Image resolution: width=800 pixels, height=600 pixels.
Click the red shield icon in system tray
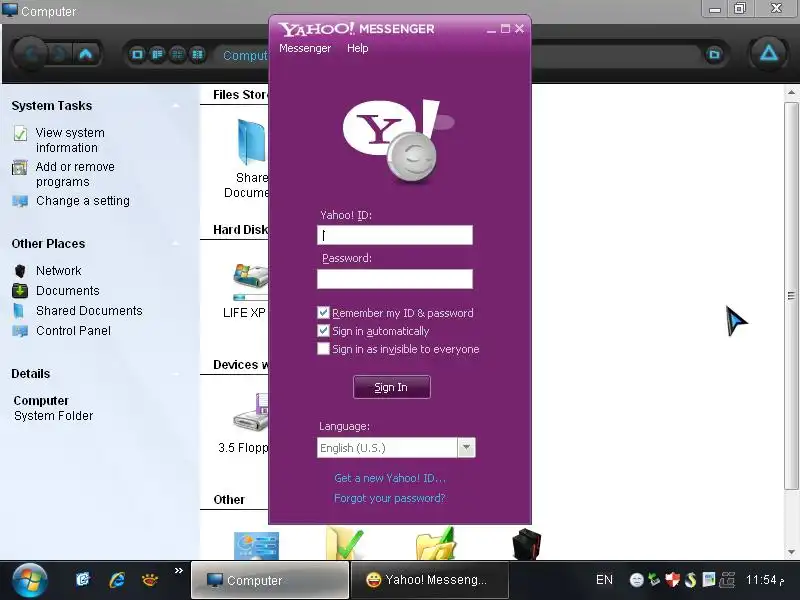tap(672, 580)
